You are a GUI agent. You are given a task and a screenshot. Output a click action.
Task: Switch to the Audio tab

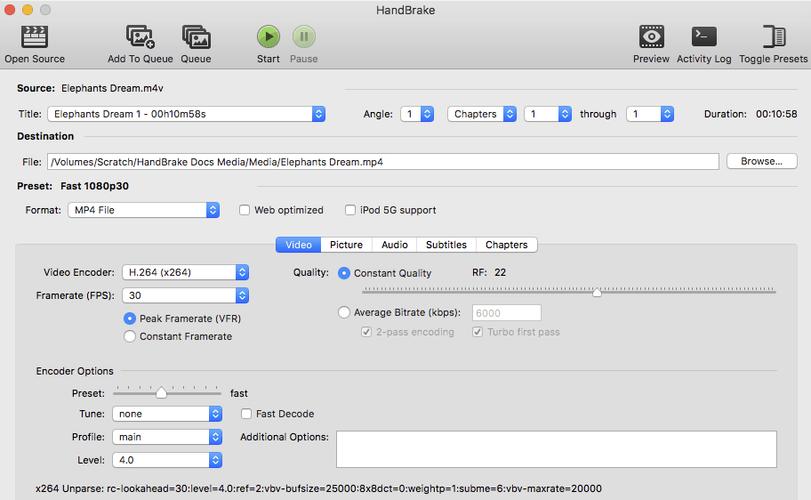pyautogui.click(x=394, y=244)
